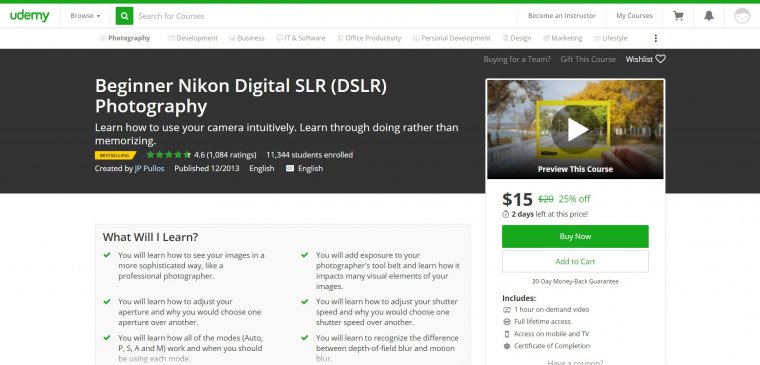Open the more categories three-dot menu

(x=656, y=38)
